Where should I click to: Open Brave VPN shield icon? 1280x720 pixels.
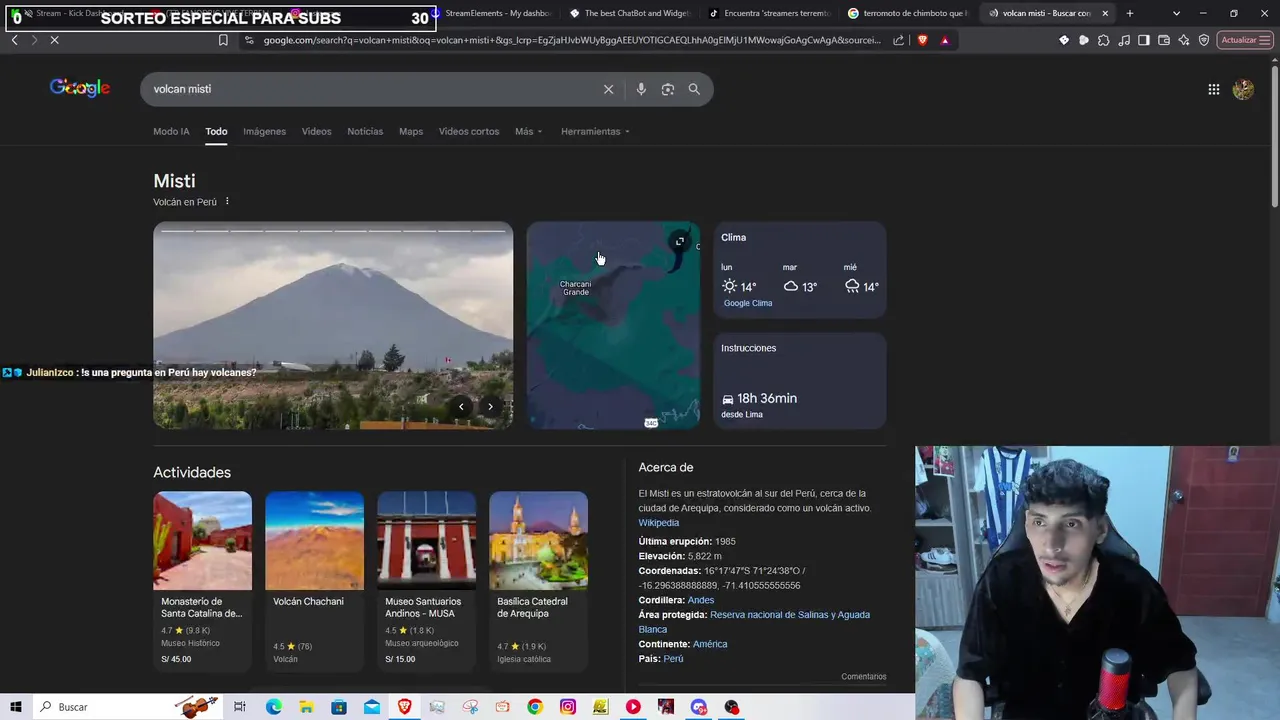pyautogui.click(x=1204, y=40)
